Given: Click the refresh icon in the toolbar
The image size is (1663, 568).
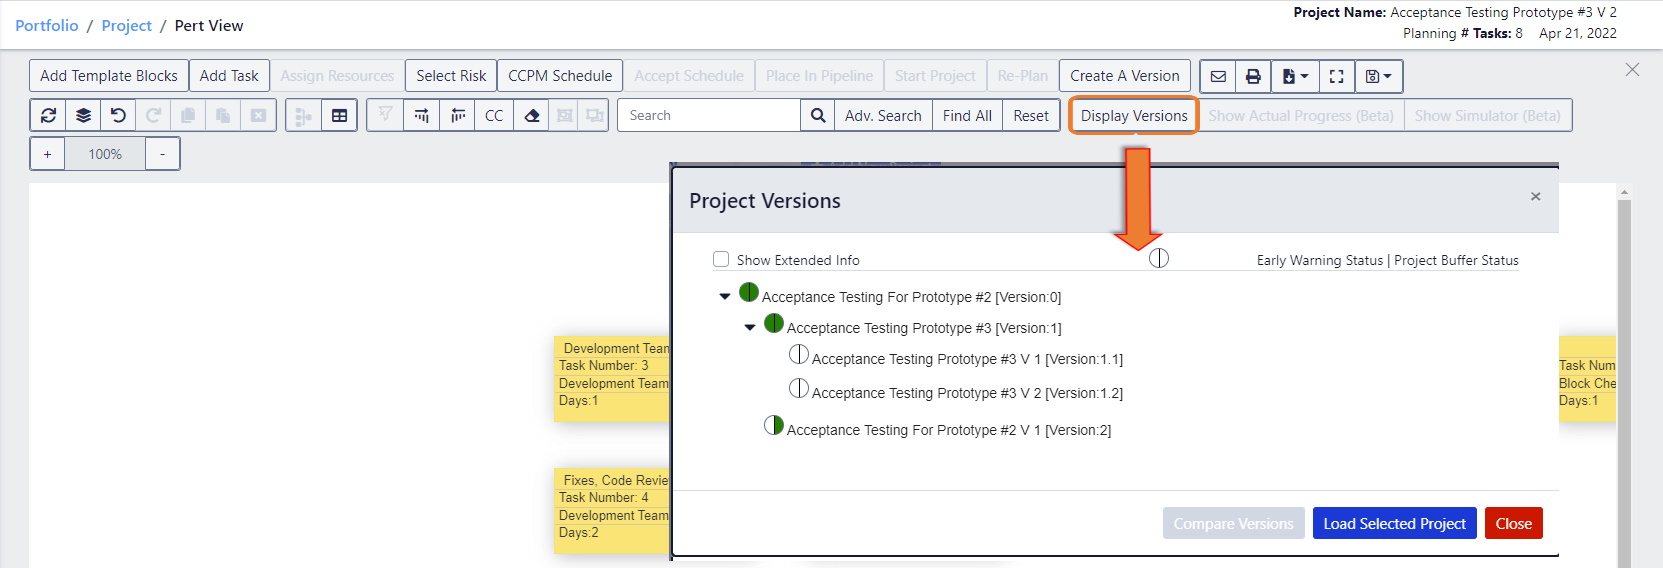Looking at the screenshot, I should point(48,116).
